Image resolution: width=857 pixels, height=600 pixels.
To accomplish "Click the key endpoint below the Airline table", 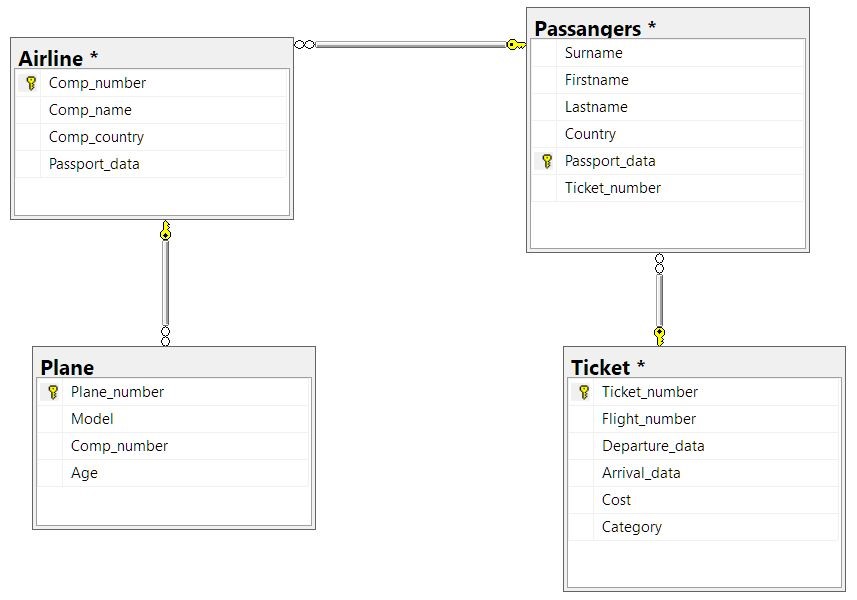I will pyautogui.click(x=165, y=232).
